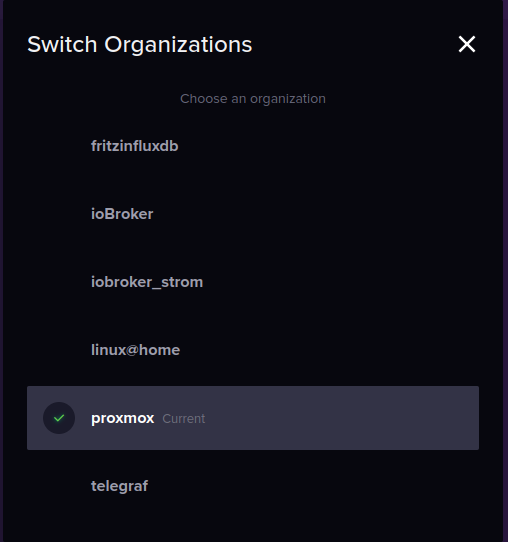
Task: Dismiss the dialog using the X icon
Action: [467, 44]
